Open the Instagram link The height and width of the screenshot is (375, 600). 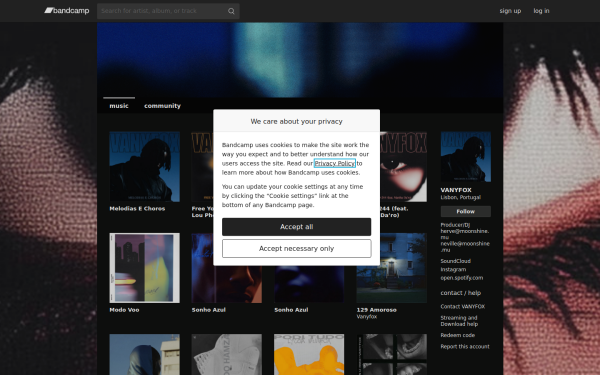(x=453, y=269)
